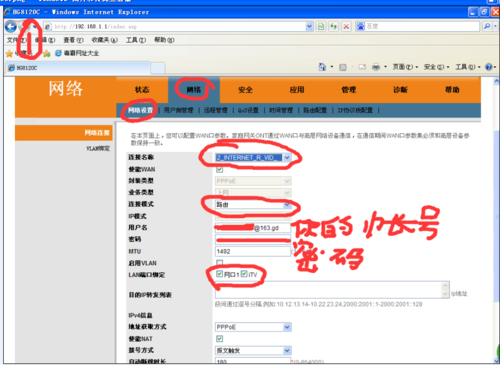The width and height of the screenshot is (500, 365).
Task: Click the URL address field 192.168.1.1
Action: (179, 26)
